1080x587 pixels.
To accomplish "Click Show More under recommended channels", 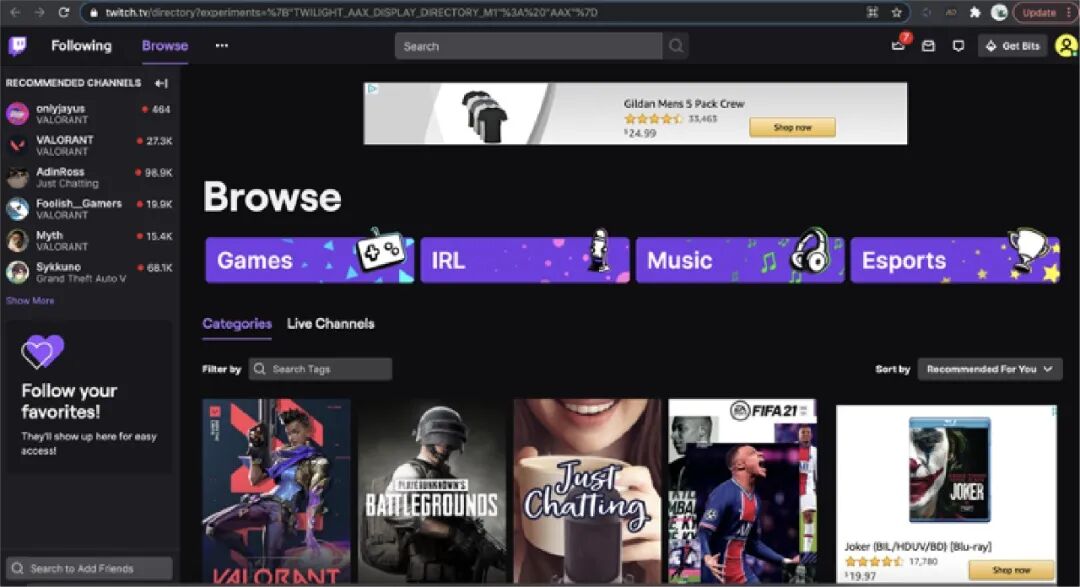I will (x=30, y=301).
